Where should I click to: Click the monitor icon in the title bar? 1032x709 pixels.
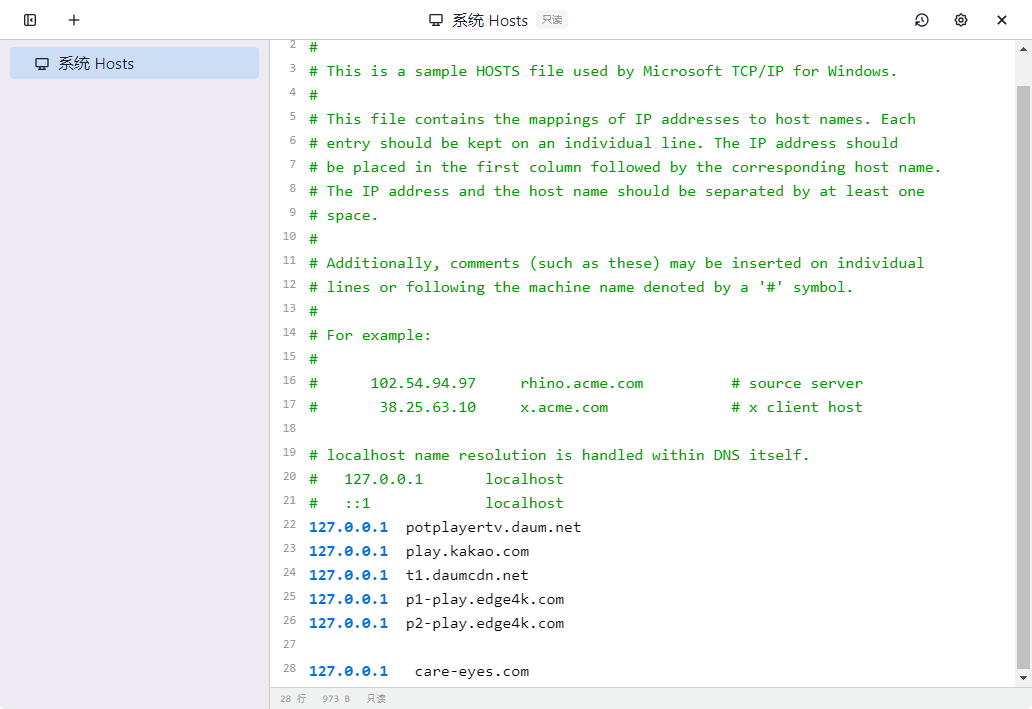point(434,19)
